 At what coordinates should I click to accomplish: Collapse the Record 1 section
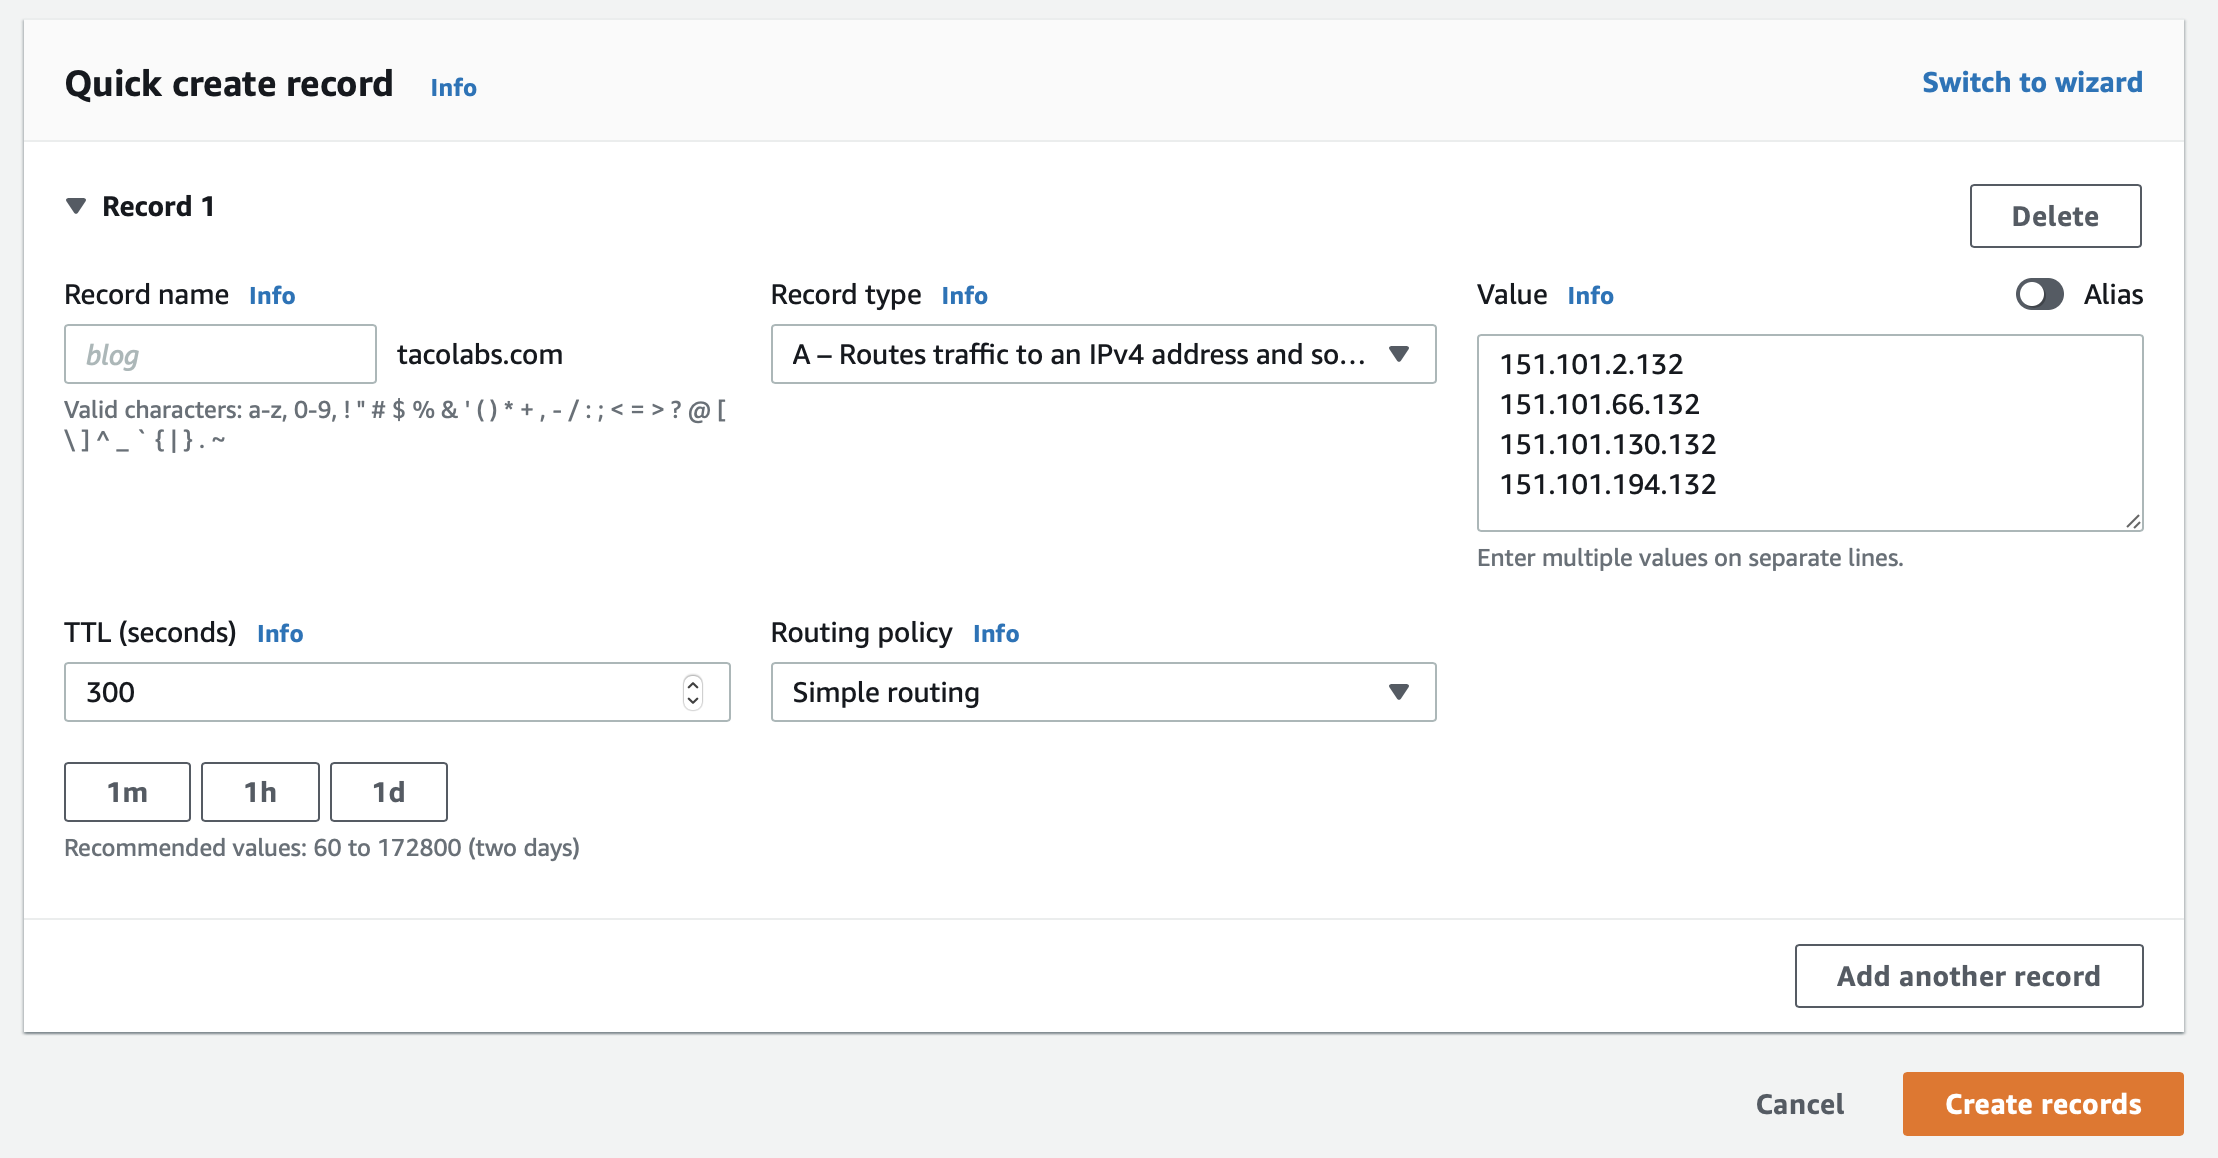(x=77, y=206)
